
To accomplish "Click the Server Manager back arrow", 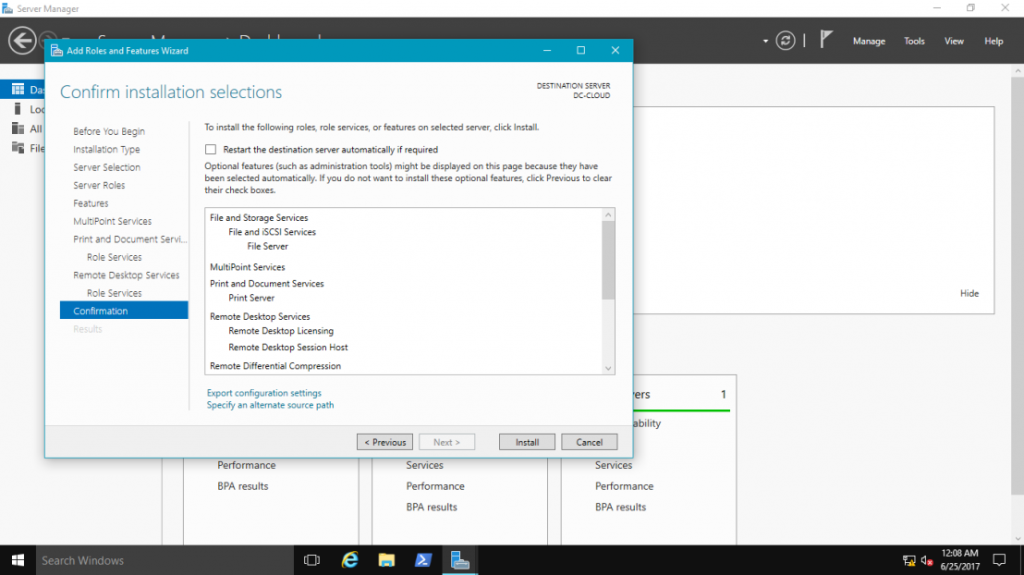I will [x=22, y=41].
